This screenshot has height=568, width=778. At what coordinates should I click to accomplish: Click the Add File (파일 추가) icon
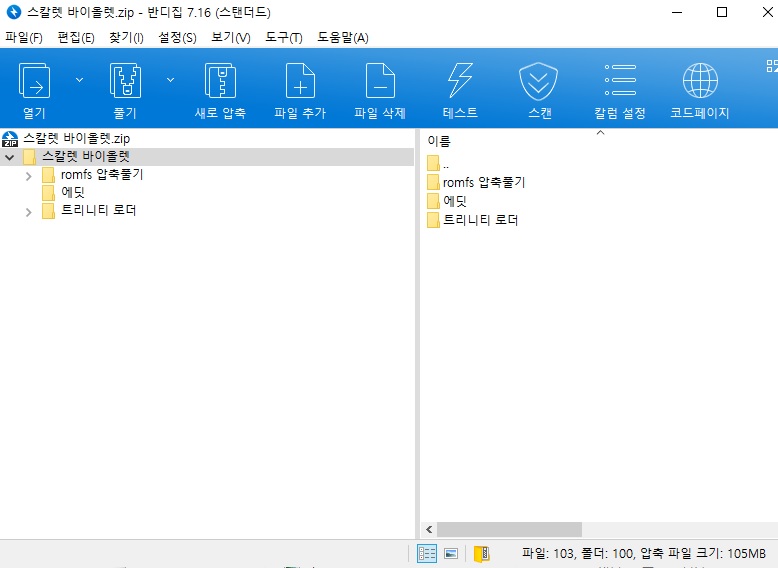[x=300, y=80]
